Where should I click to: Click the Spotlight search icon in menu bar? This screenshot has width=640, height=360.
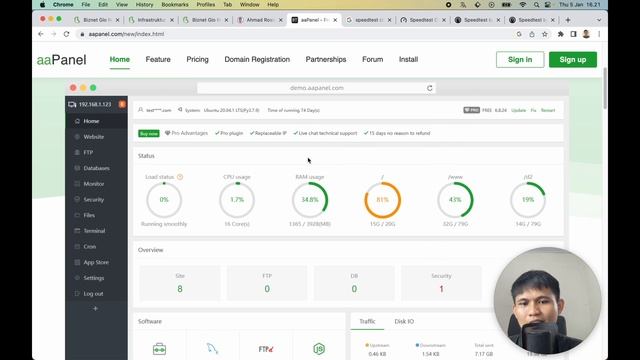536,4
